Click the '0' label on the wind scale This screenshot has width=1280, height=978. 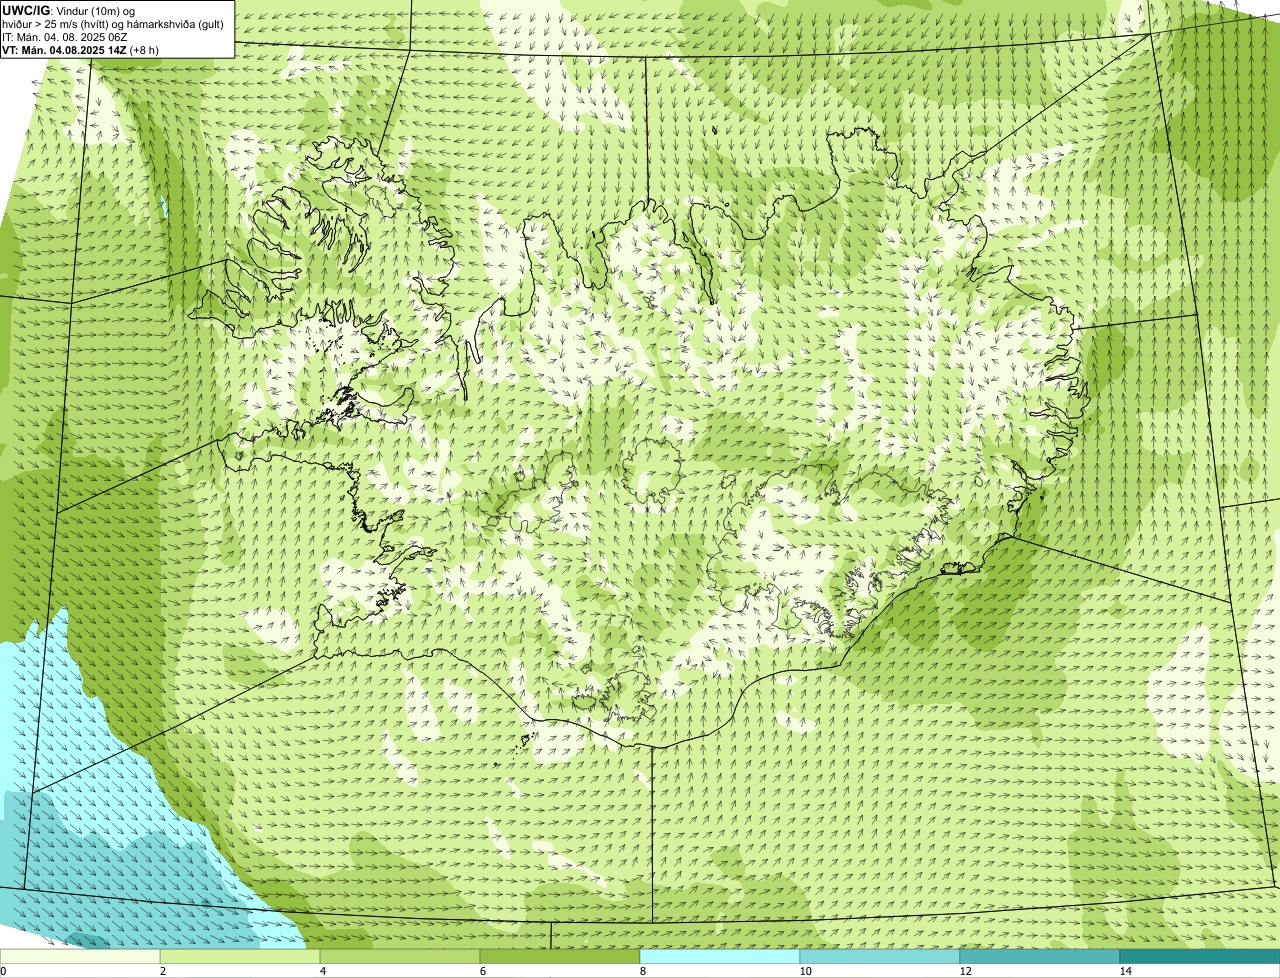pyautogui.click(x=3, y=971)
